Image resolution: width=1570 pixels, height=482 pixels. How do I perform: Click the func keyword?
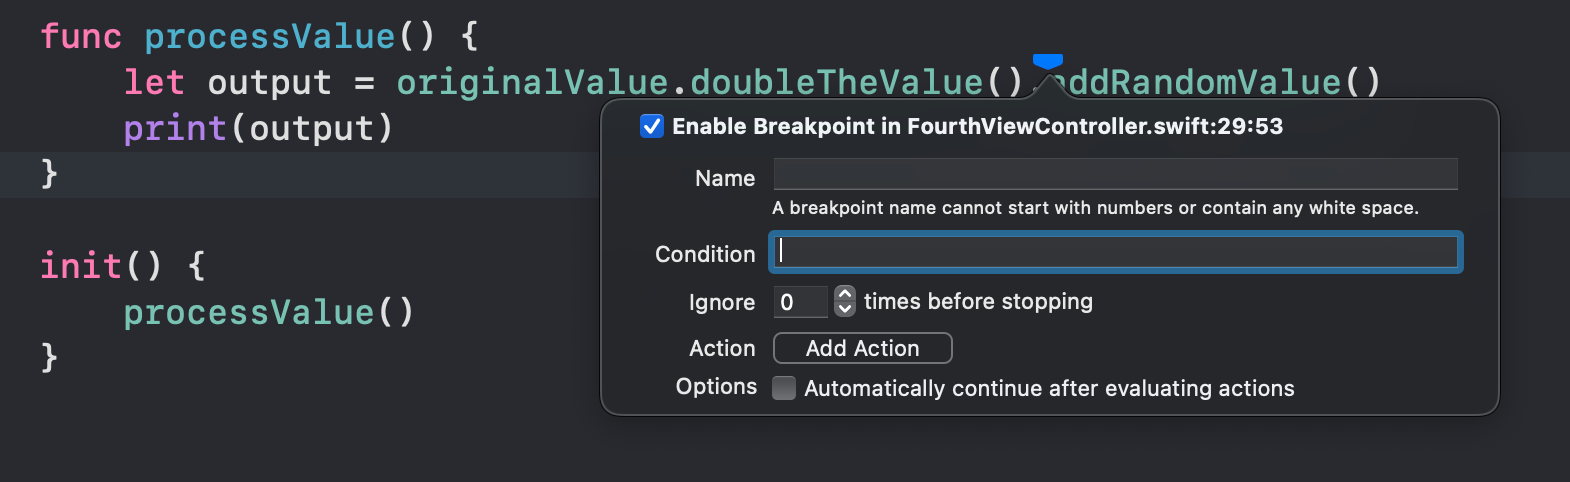pyautogui.click(x=81, y=36)
